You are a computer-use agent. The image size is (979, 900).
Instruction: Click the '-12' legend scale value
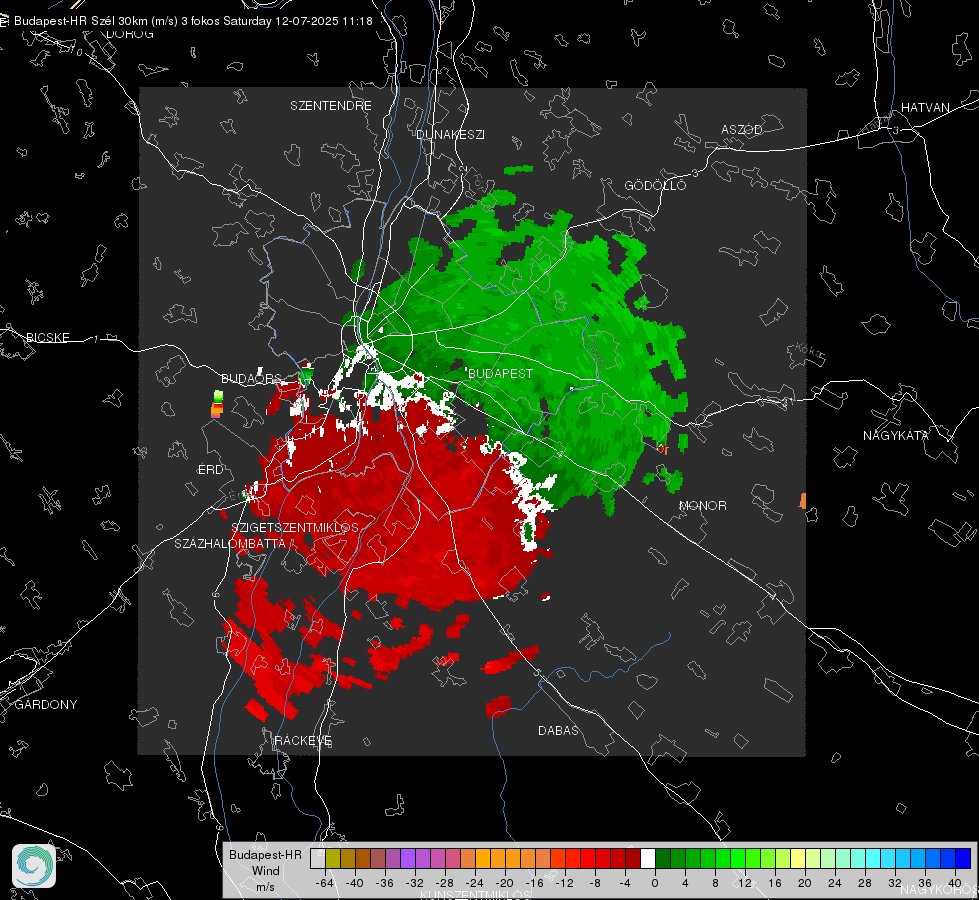pyautogui.click(x=564, y=883)
